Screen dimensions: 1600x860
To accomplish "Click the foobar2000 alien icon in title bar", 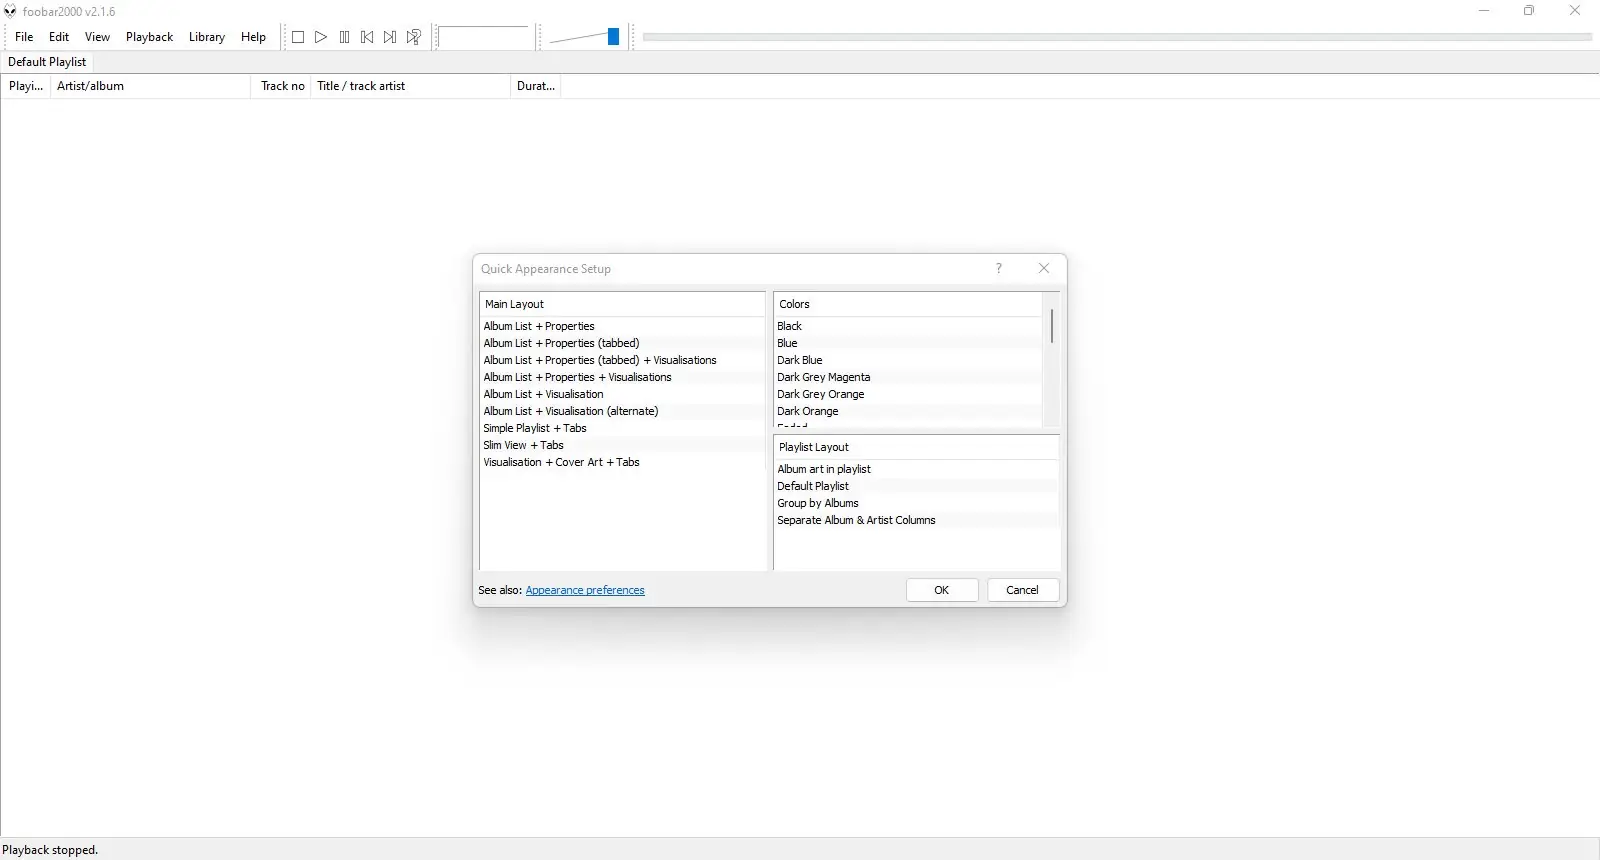I will click(x=10, y=11).
